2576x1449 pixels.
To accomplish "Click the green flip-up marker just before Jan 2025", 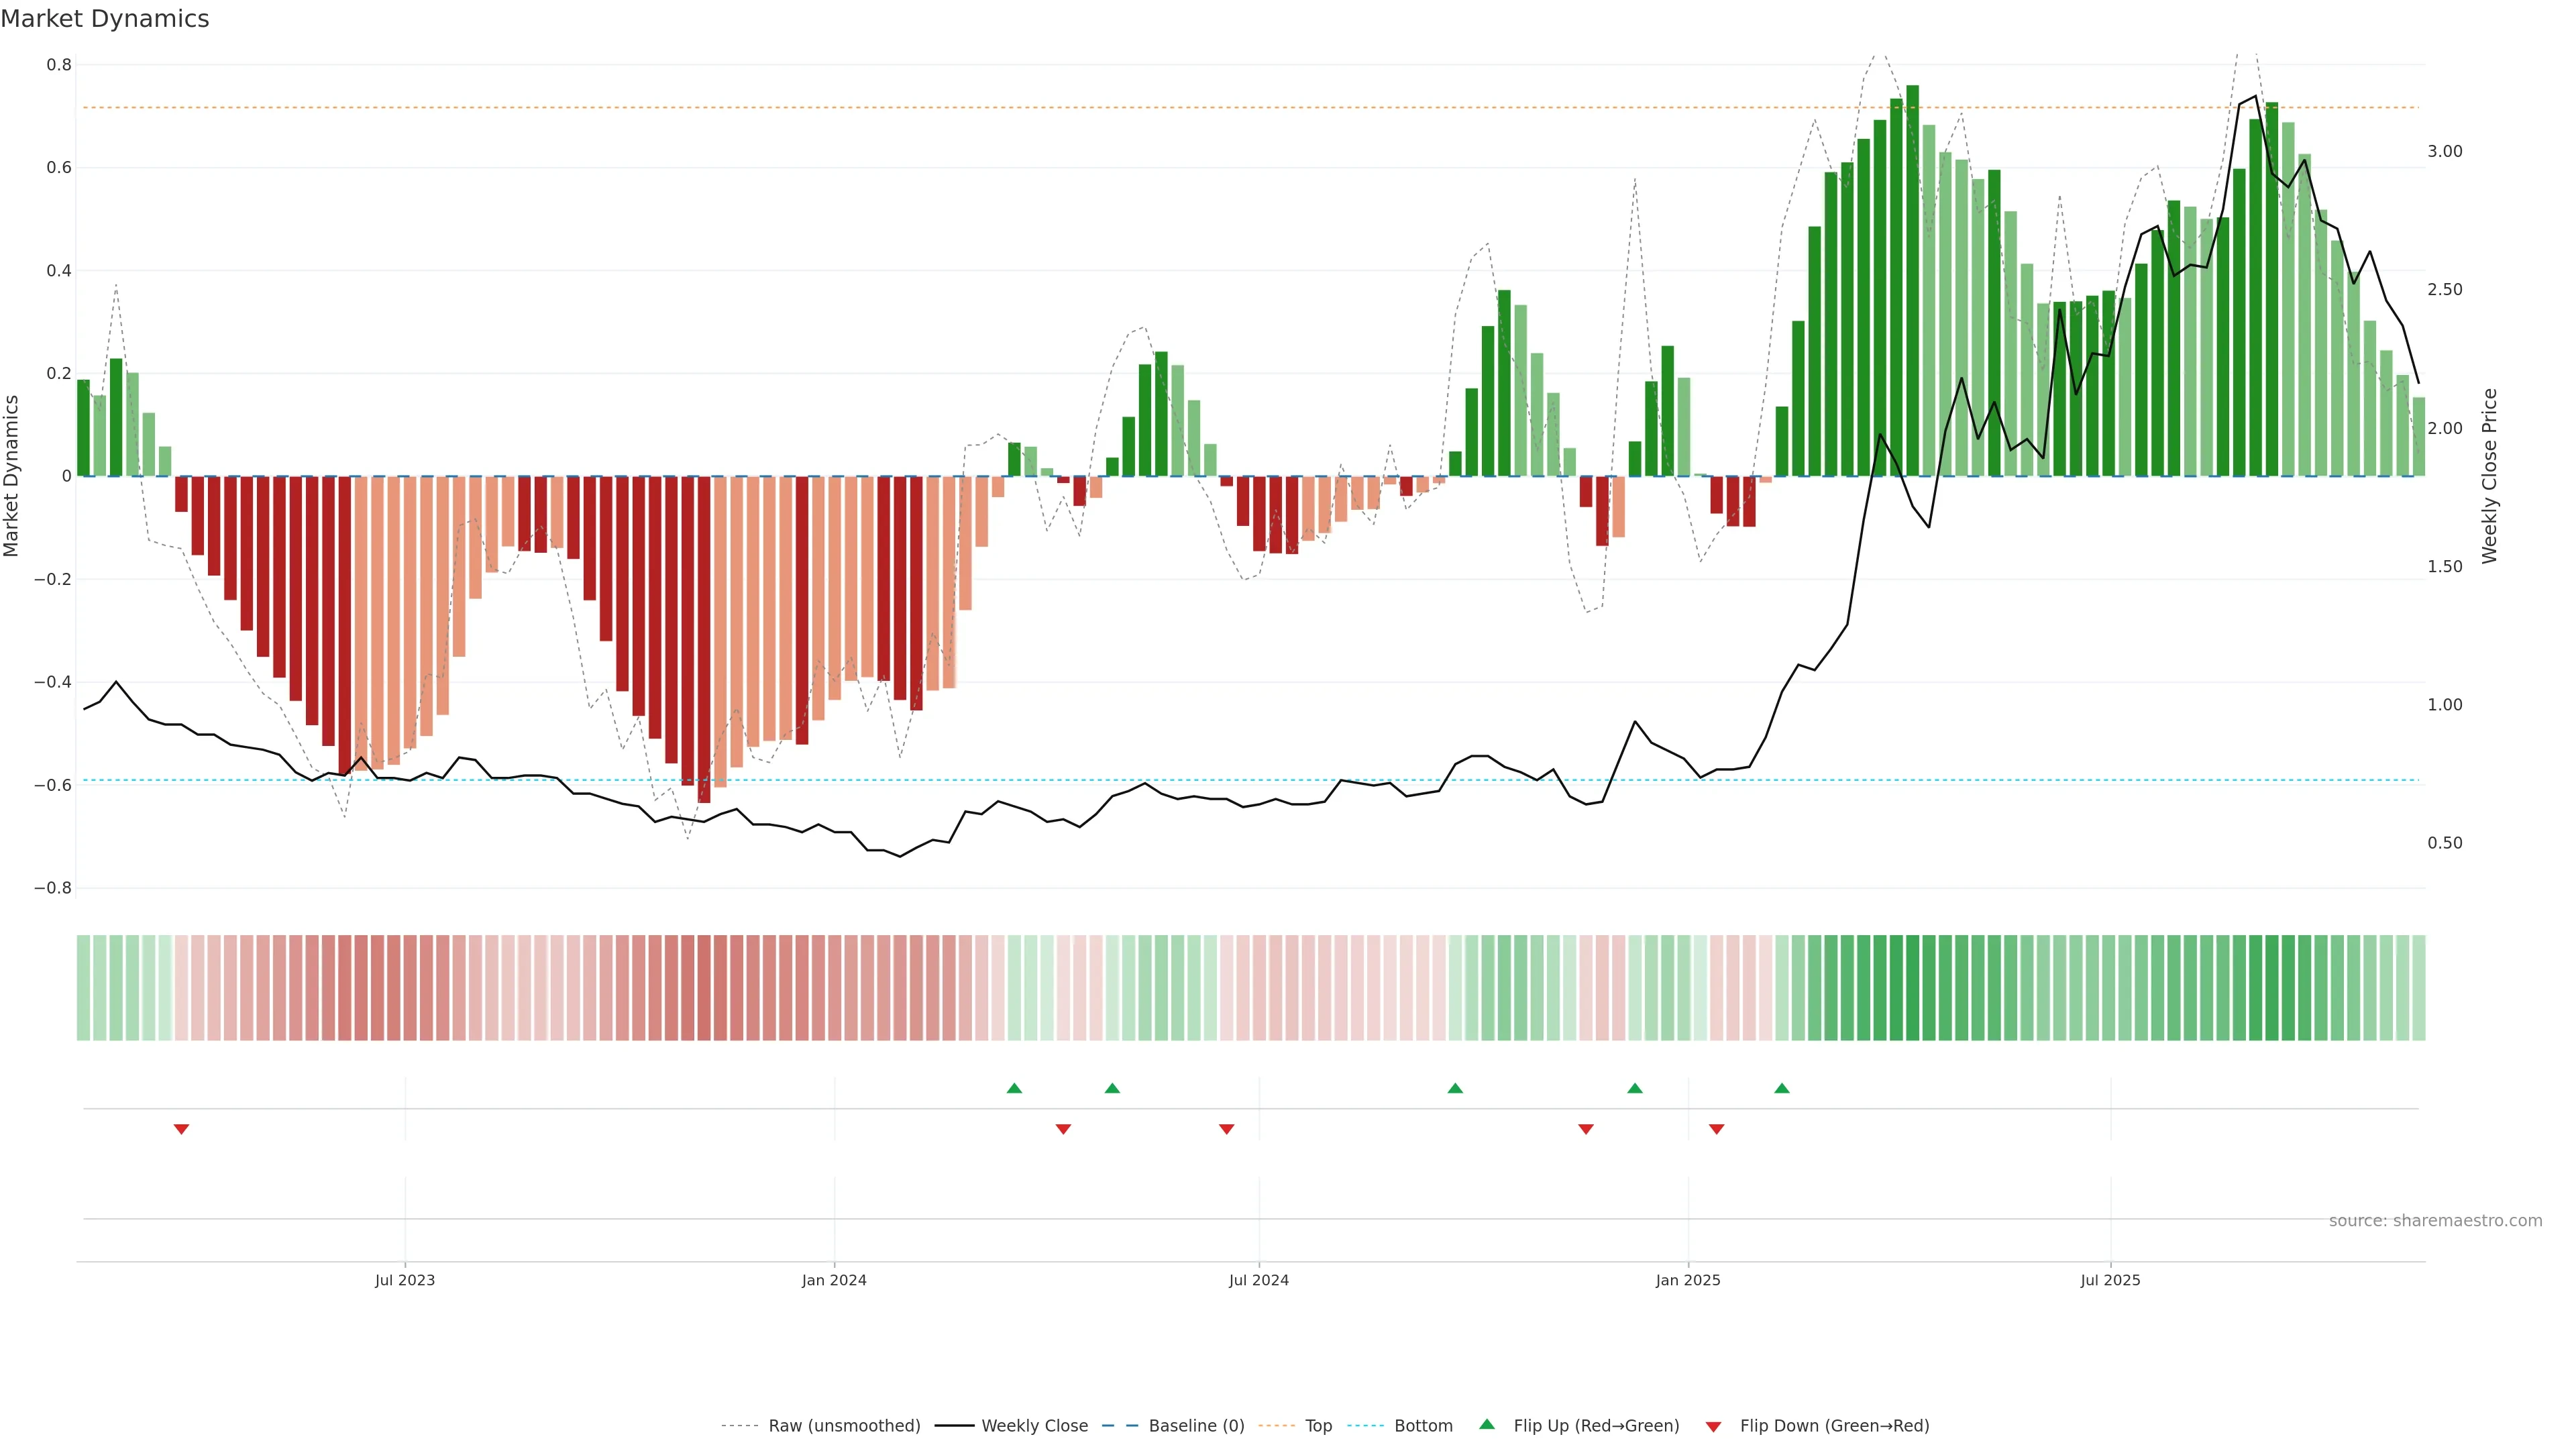I will click(1635, 1088).
